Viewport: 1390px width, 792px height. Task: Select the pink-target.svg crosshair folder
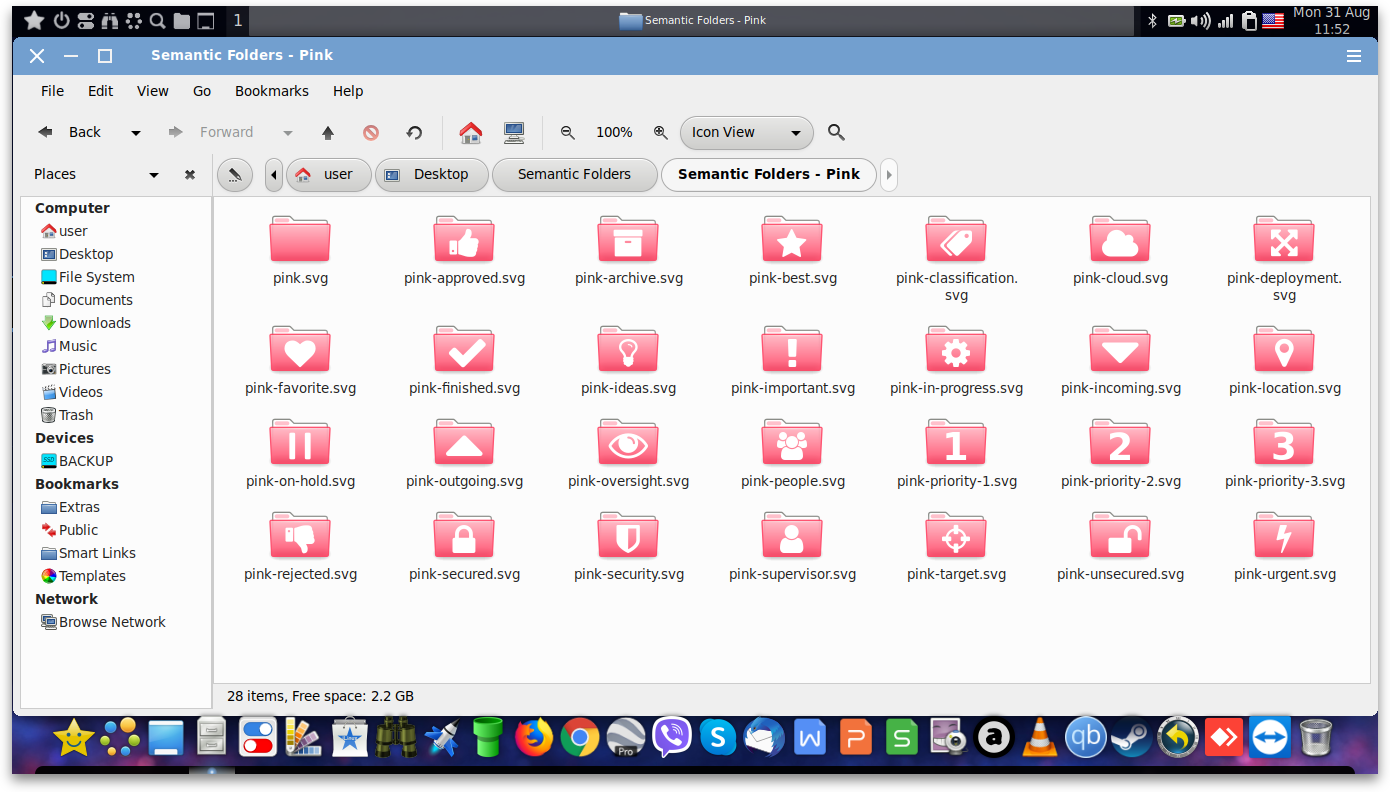[x=956, y=536]
